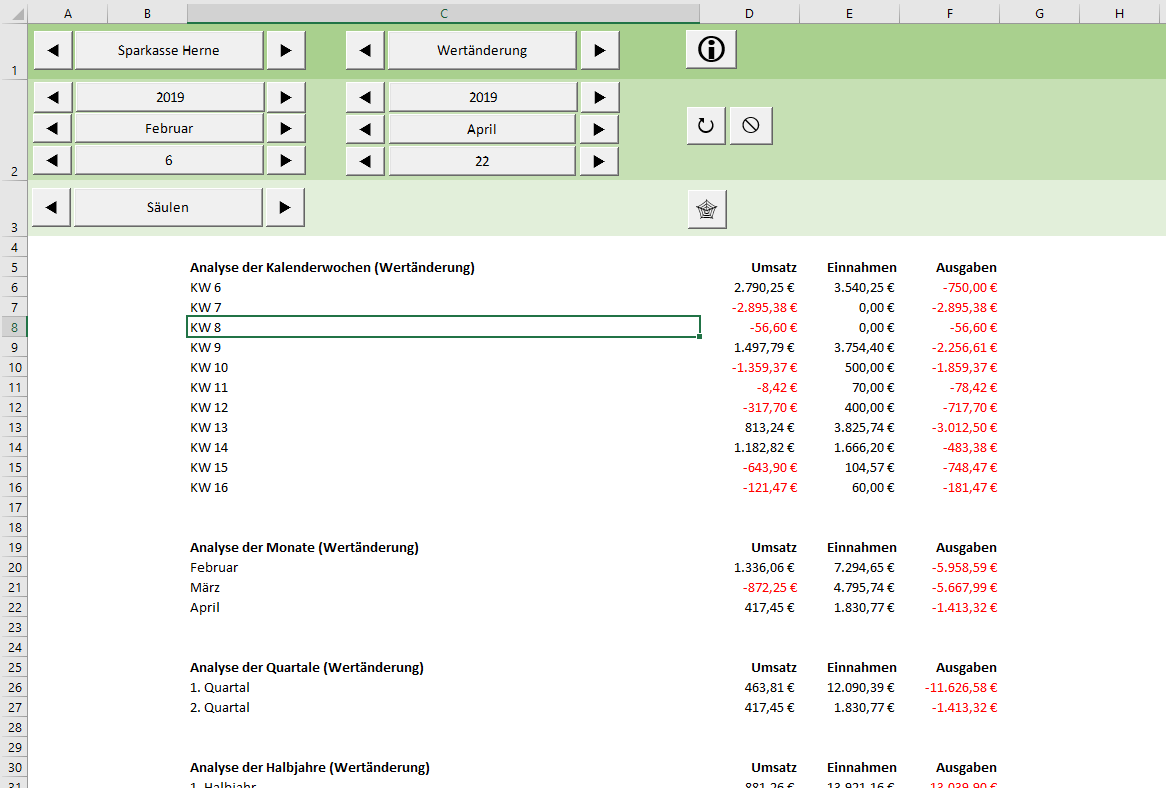
Task: Click left arrow of 2019 above April
Action: click(365, 97)
